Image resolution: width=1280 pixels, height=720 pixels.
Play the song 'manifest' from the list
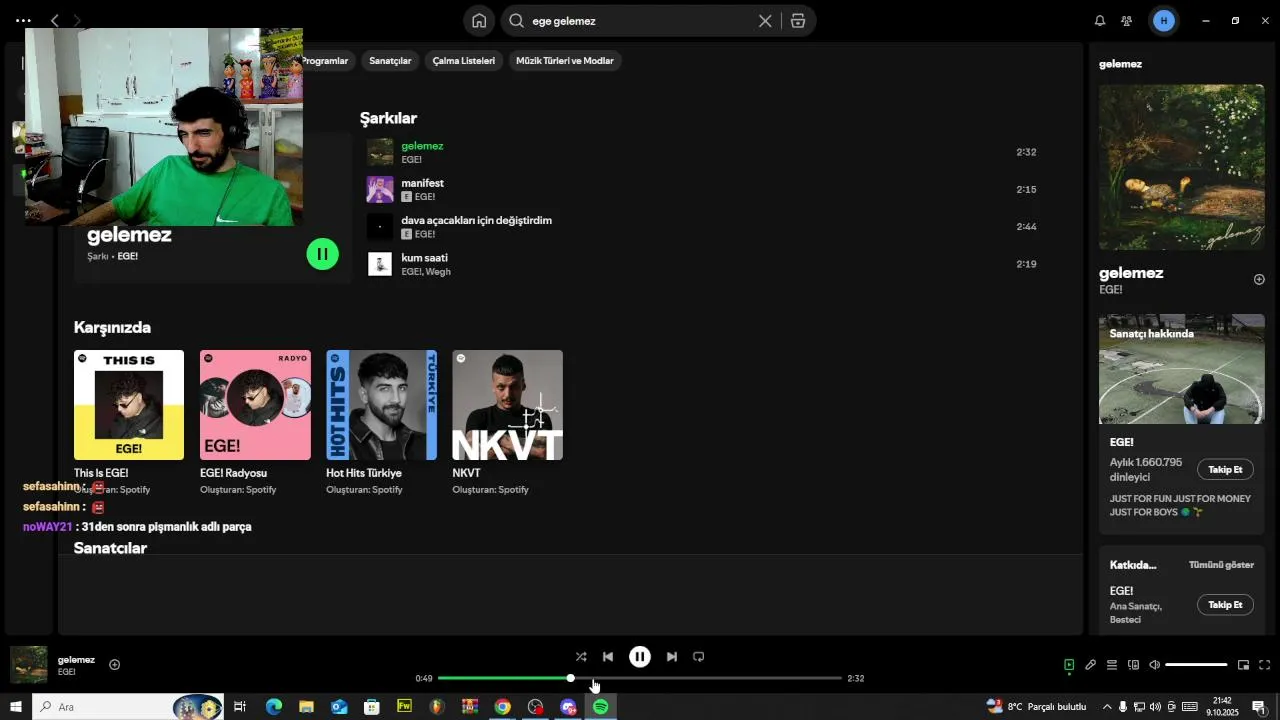[700, 189]
